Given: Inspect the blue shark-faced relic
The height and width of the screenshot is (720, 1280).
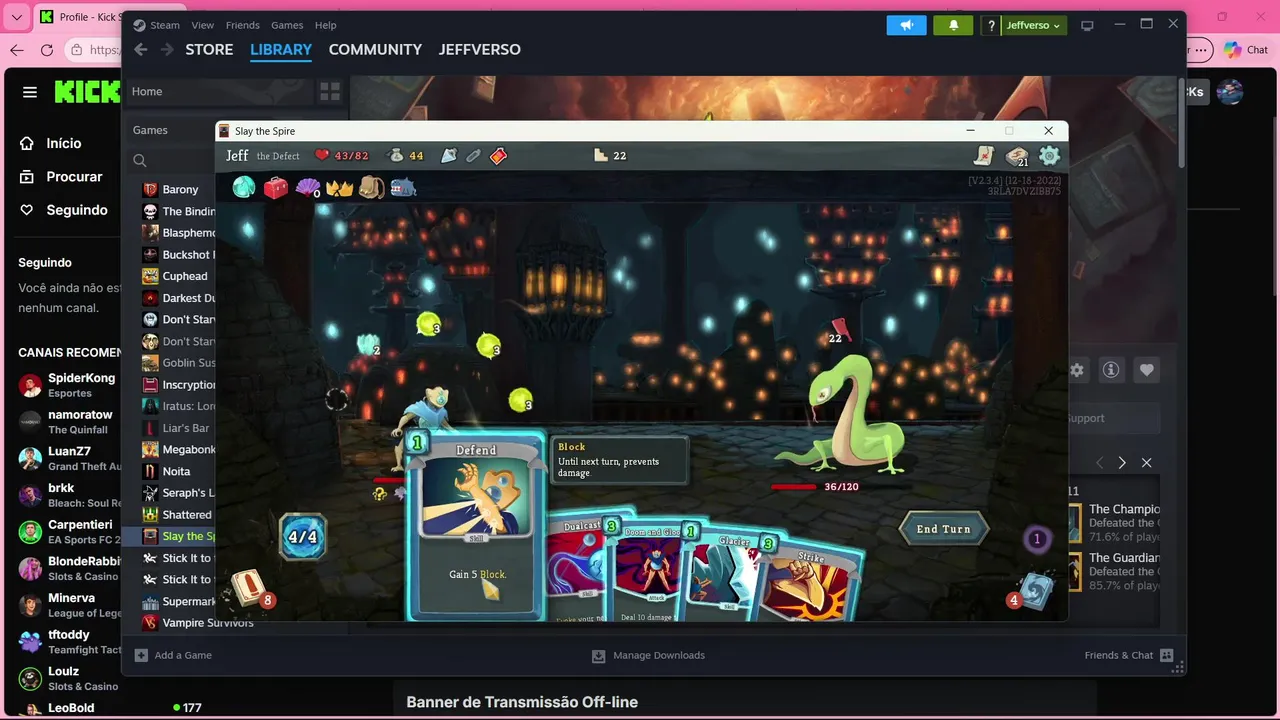Looking at the screenshot, I should [403, 187].
